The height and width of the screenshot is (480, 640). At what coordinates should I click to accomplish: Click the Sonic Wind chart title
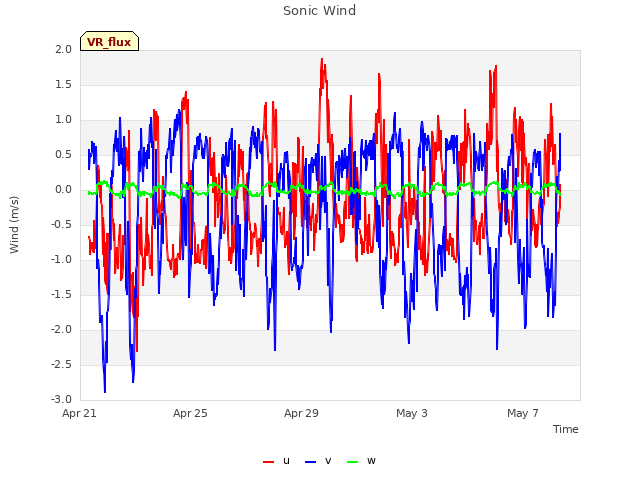[x=320, y=11]
